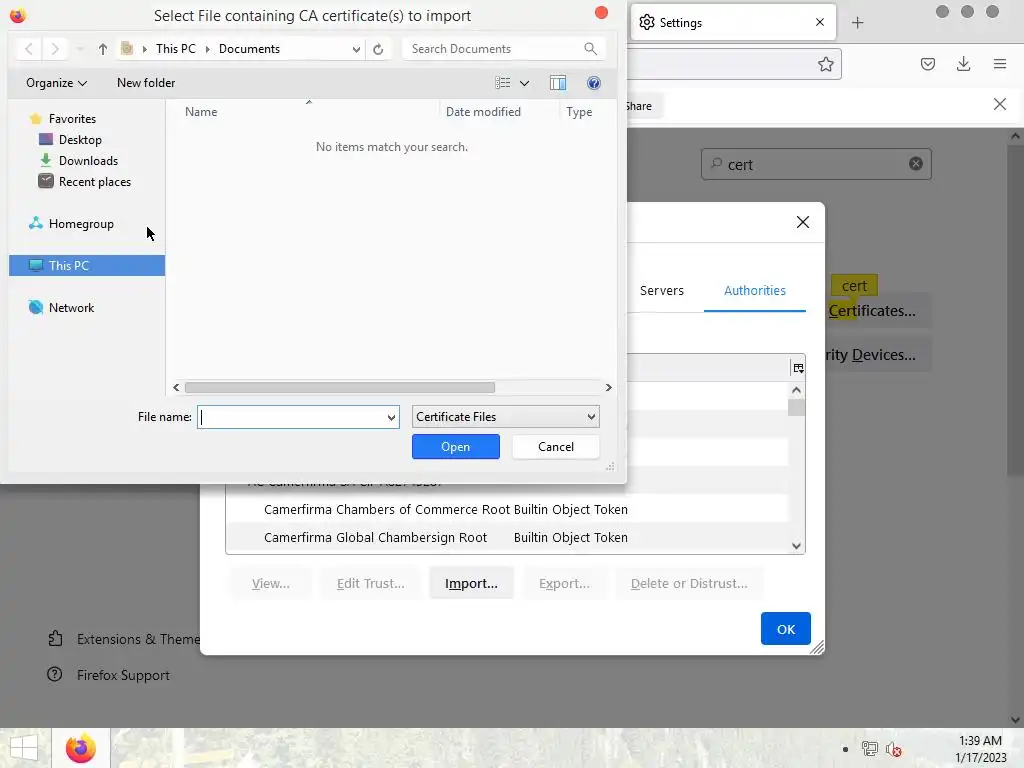This screenshot has height=768, width=1024.
Task: Go forward in the file dialog
Action: [x=56, y=49]
